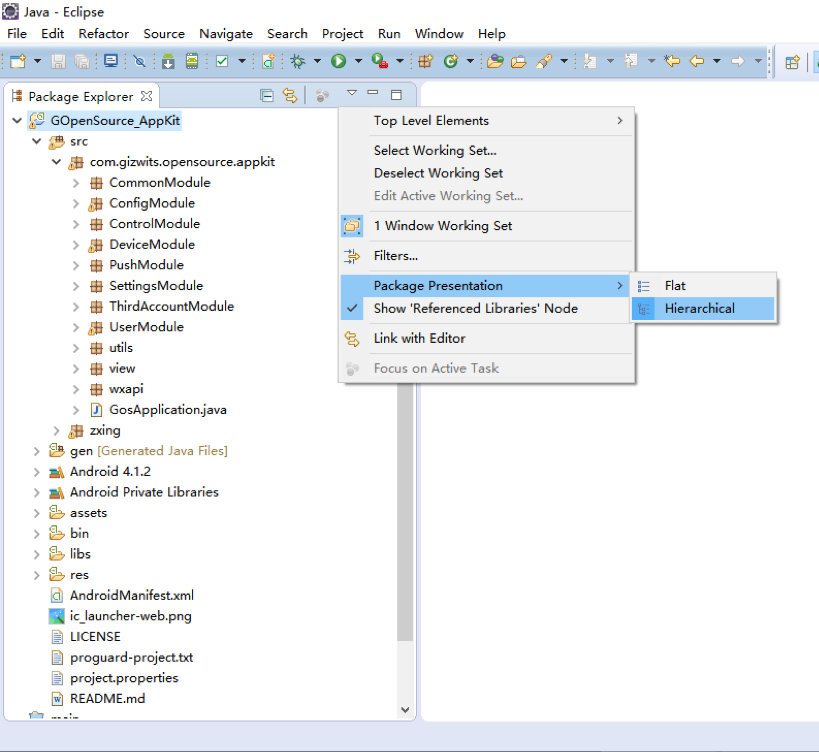819x752 pixels.
Task: Open the View Menu triangle in Package Explorer
Action: [x=351, y=93]
